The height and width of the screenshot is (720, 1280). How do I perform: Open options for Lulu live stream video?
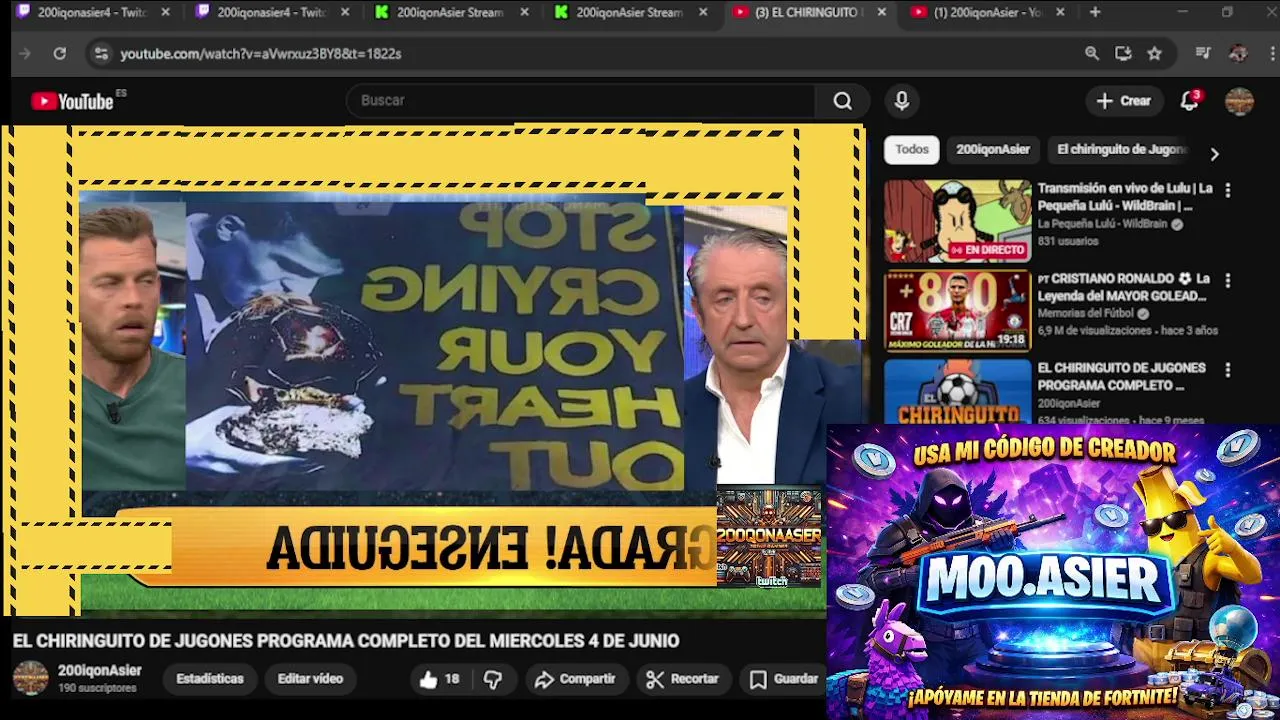pos(1227,190)
